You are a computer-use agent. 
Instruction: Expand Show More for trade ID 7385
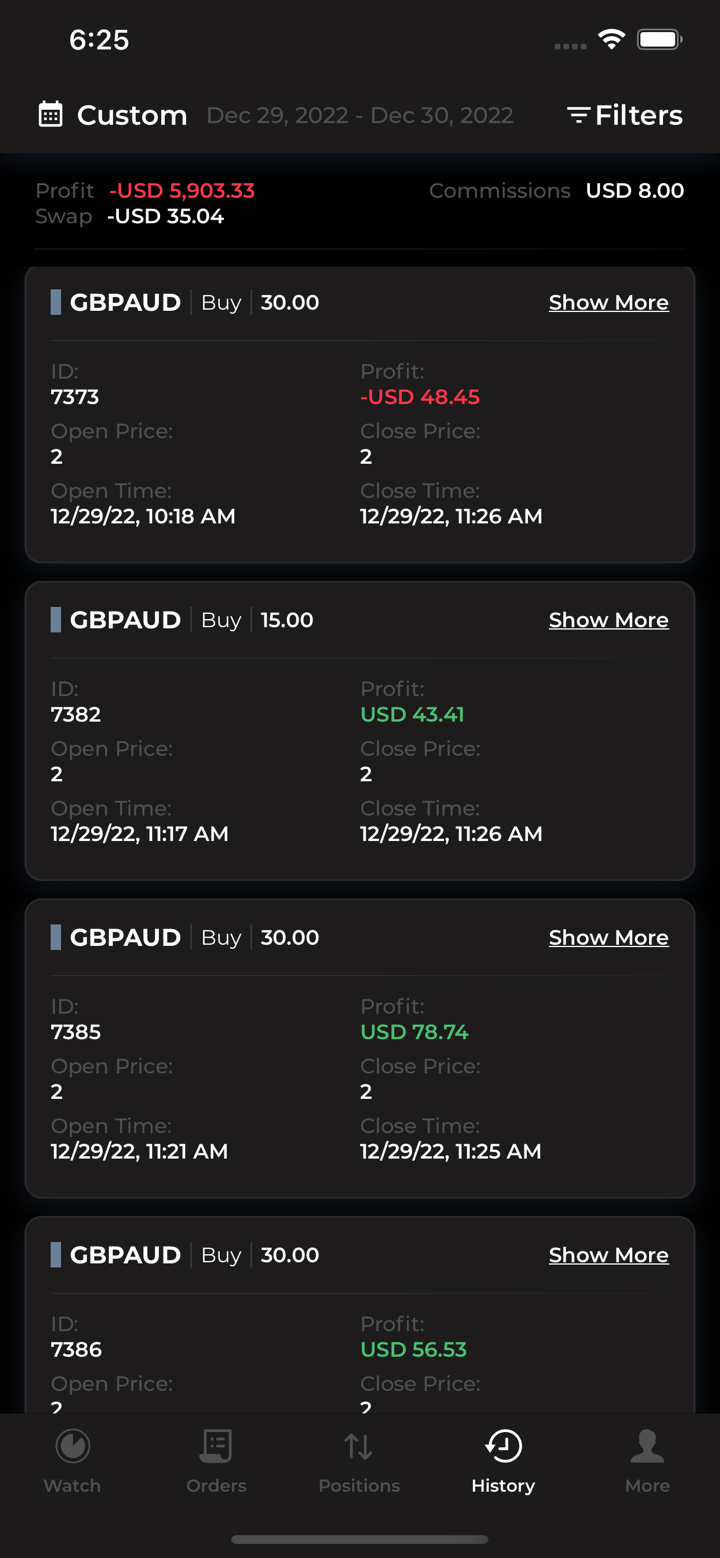608,938
